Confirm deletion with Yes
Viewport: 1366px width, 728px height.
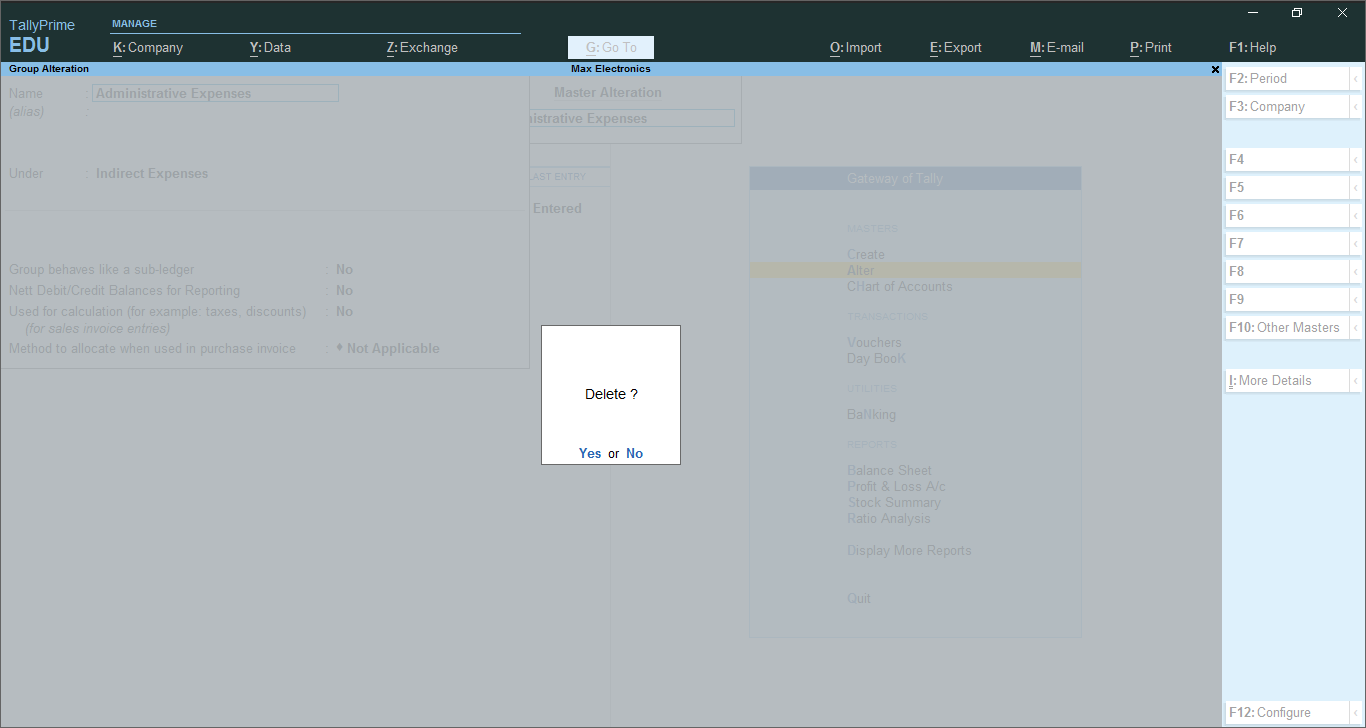click(590, 453)
